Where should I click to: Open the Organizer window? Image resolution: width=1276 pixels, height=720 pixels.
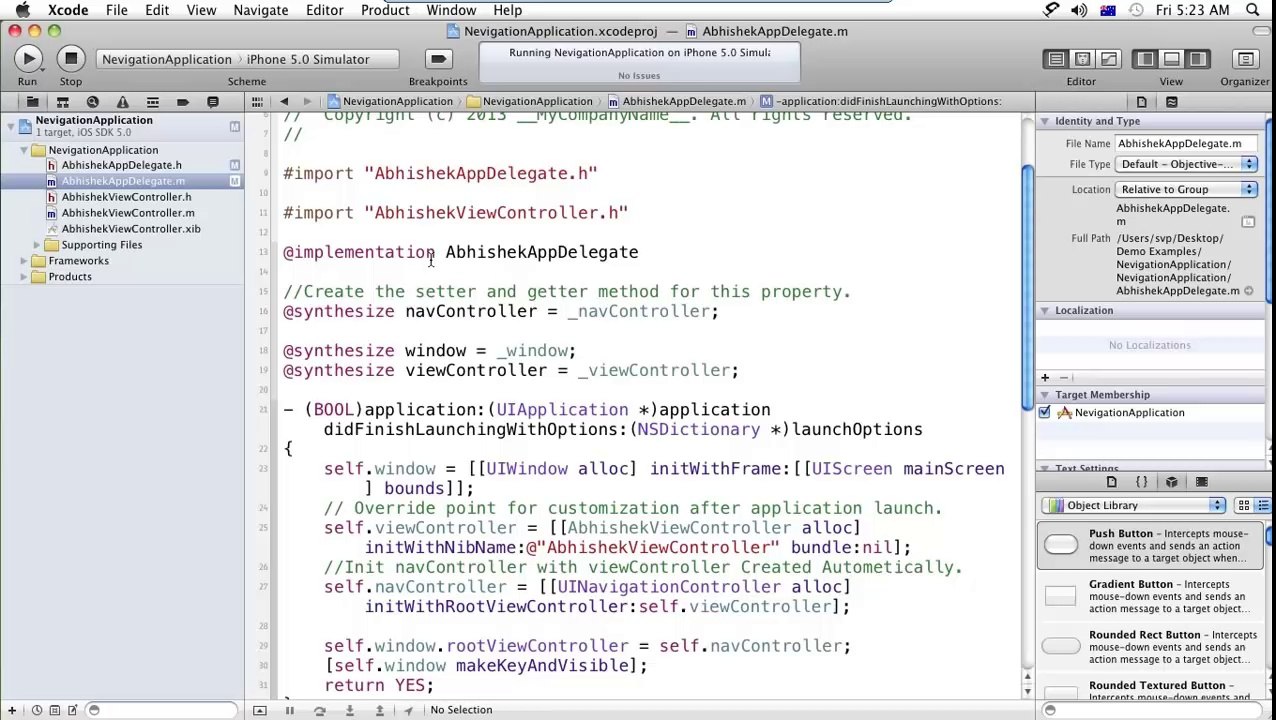click(x=1245, y=59)
